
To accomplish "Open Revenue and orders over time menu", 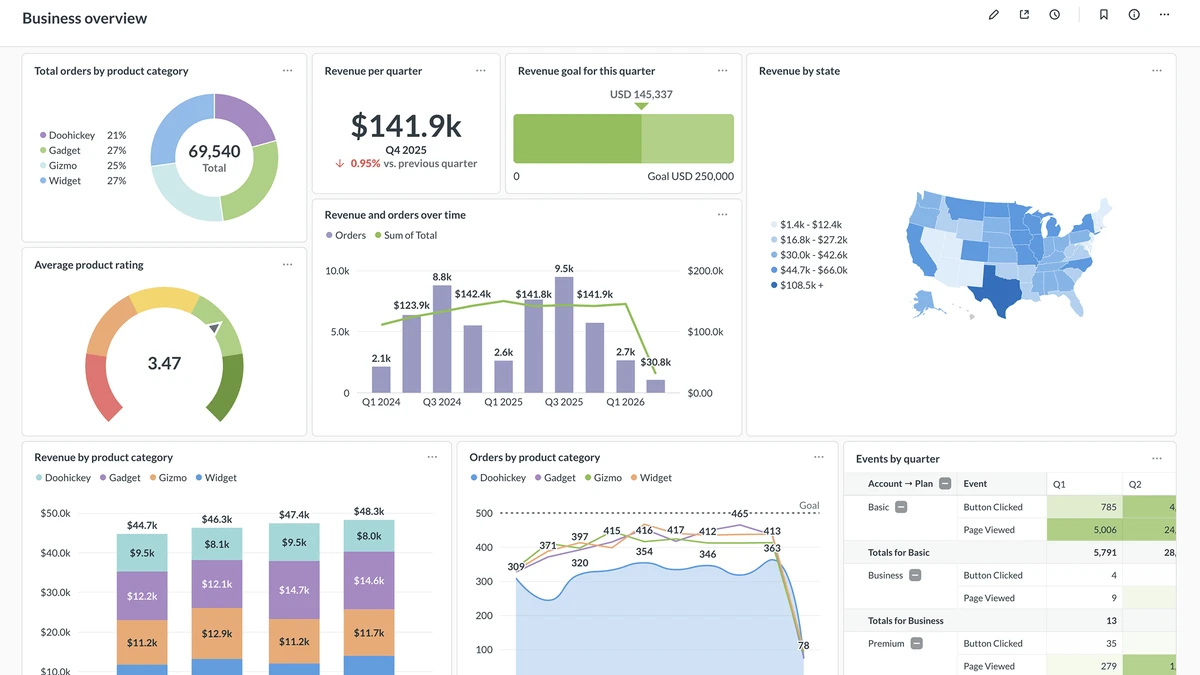I will 723,215.
